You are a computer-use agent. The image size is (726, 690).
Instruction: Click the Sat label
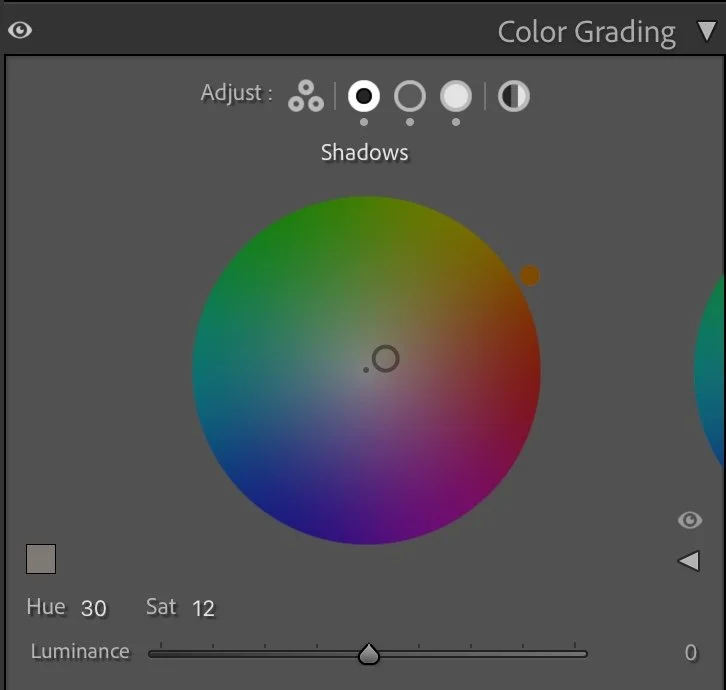(x=161, y=607)
